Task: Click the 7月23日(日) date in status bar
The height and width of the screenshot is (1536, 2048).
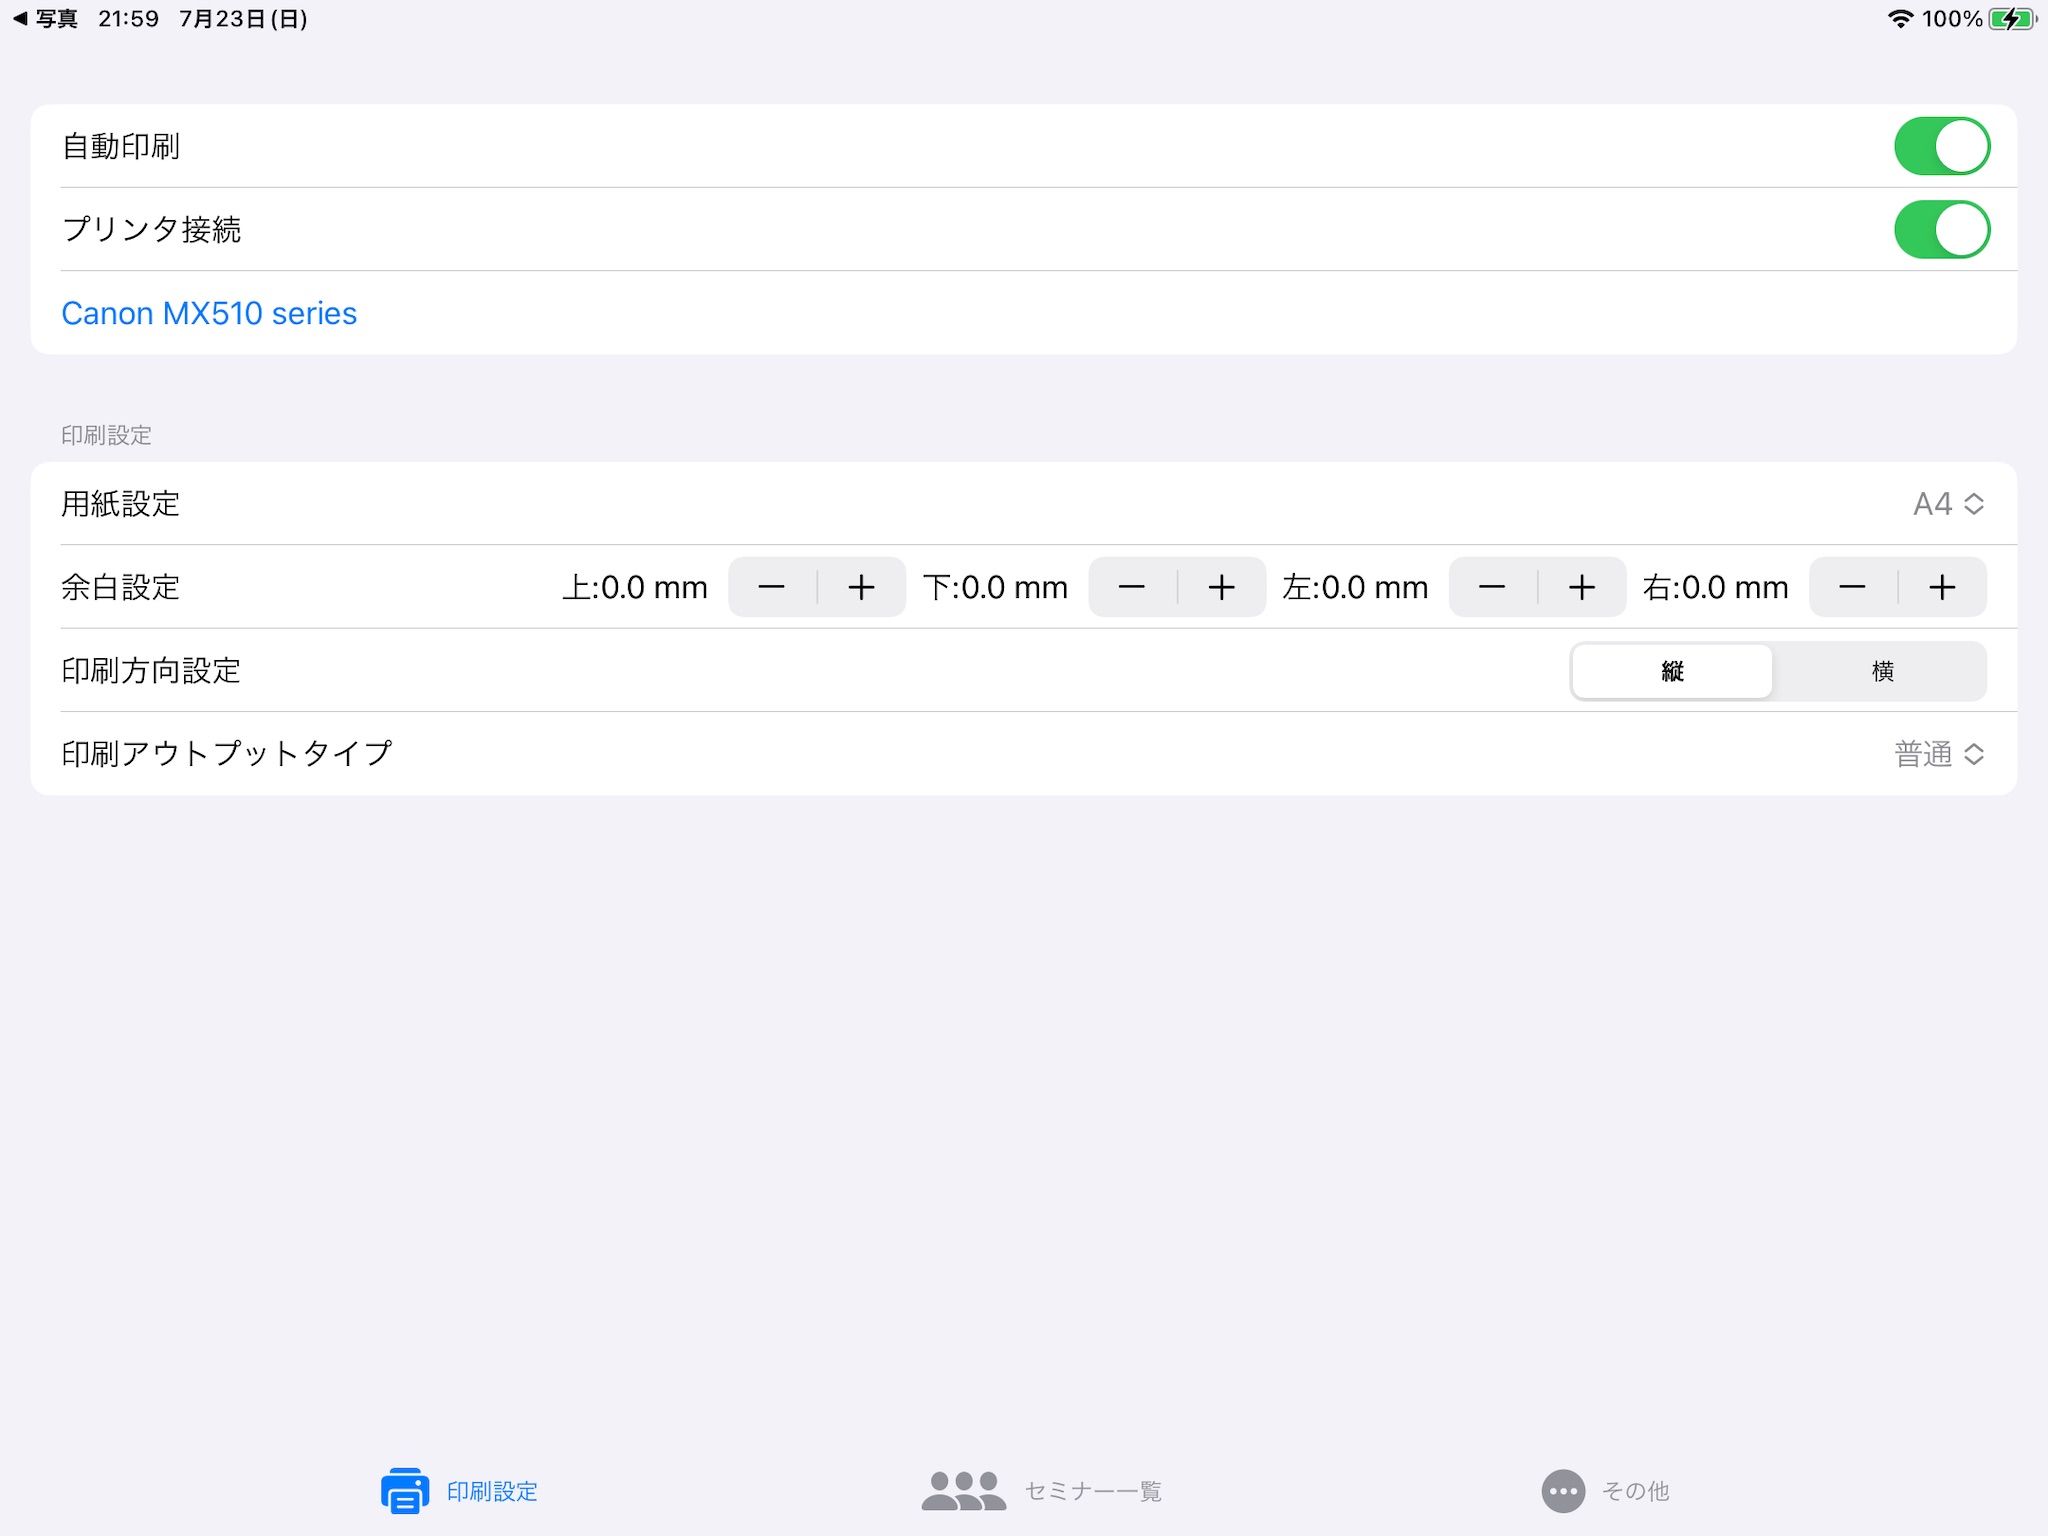Action: (243, 19)
